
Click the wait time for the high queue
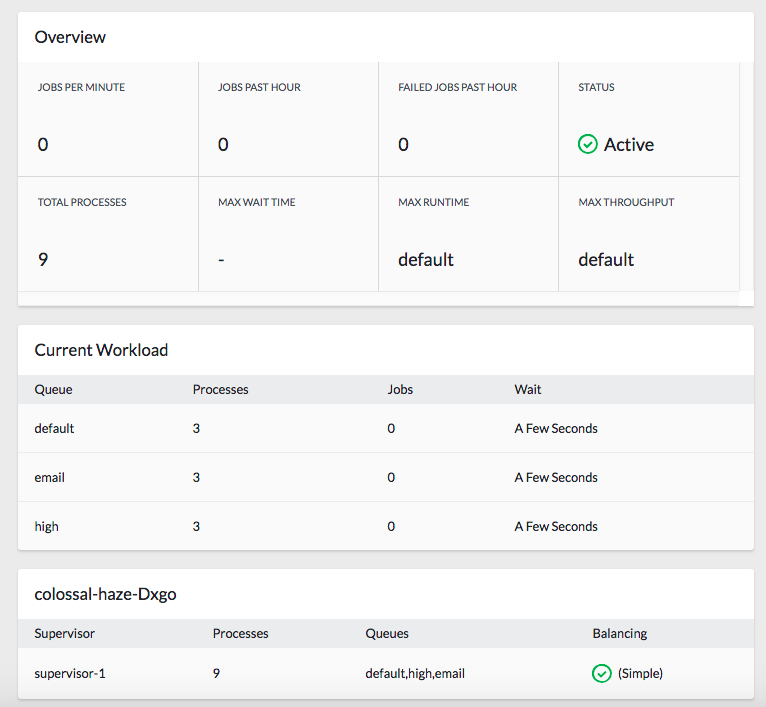tap(556, 526)
